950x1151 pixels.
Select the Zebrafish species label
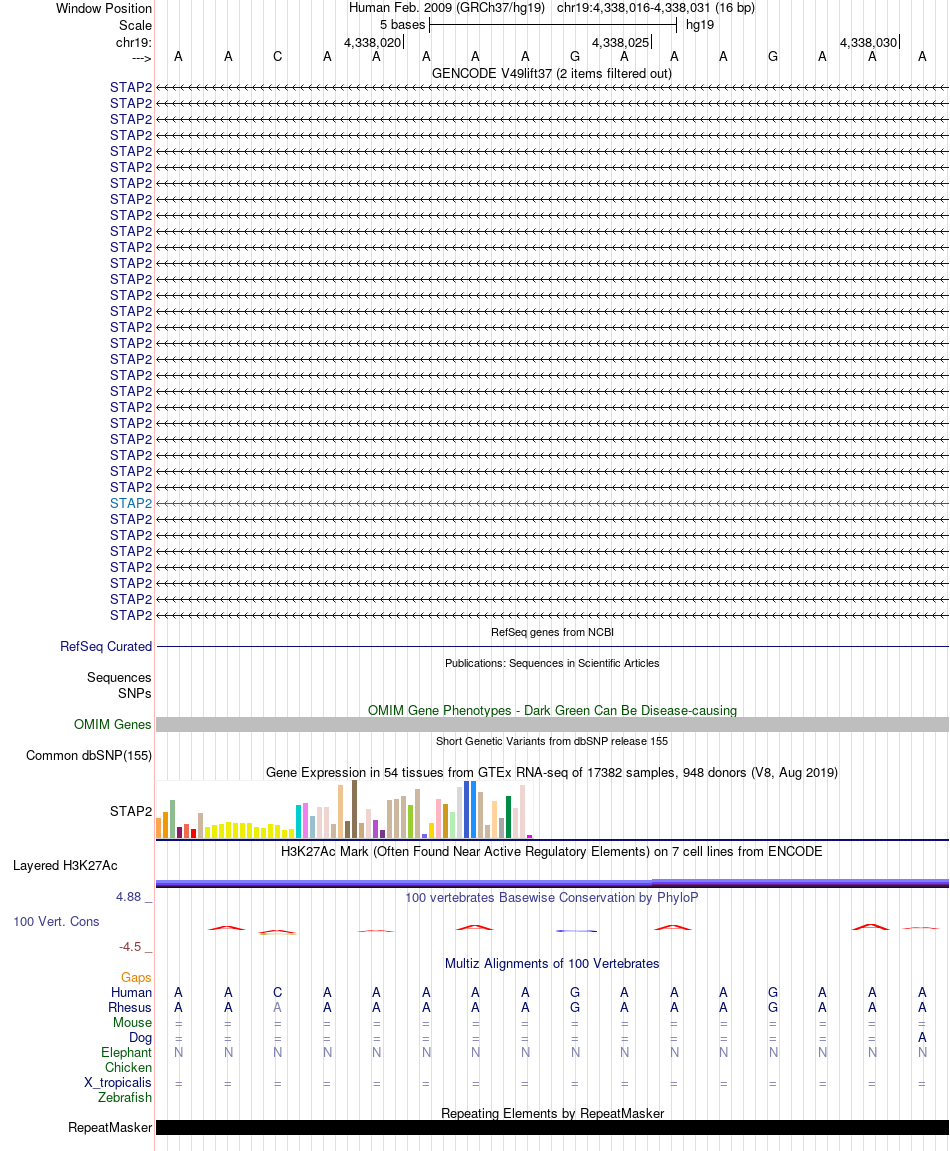[x=125, y=1097]
